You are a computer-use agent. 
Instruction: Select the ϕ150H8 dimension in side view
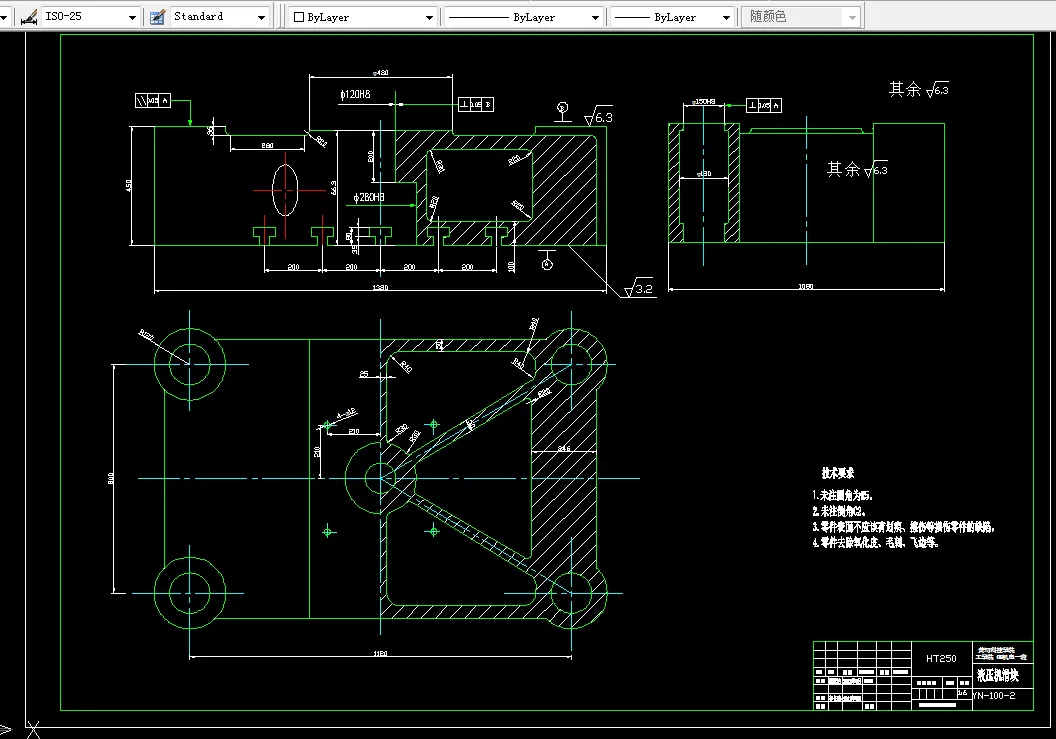coord(703,102)
